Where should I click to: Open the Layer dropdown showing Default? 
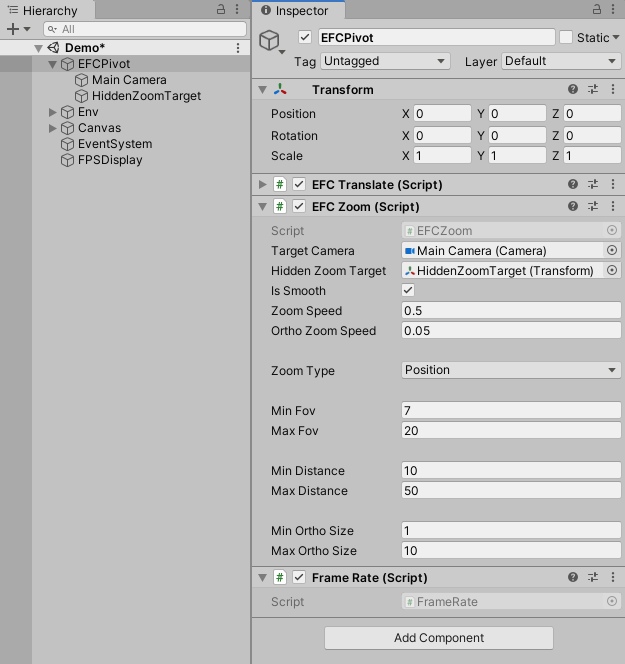(x=561, y=61)
